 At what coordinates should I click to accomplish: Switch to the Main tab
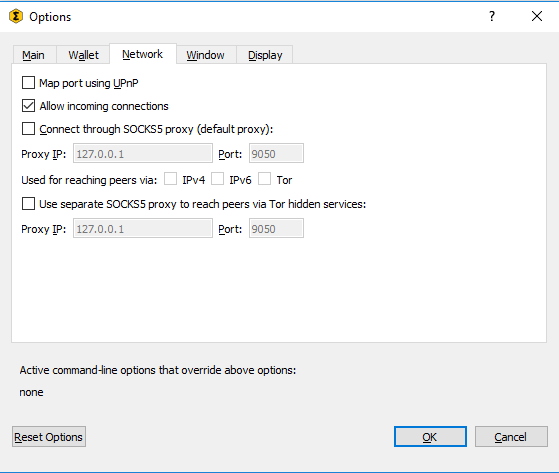click(x=34, y=55)
